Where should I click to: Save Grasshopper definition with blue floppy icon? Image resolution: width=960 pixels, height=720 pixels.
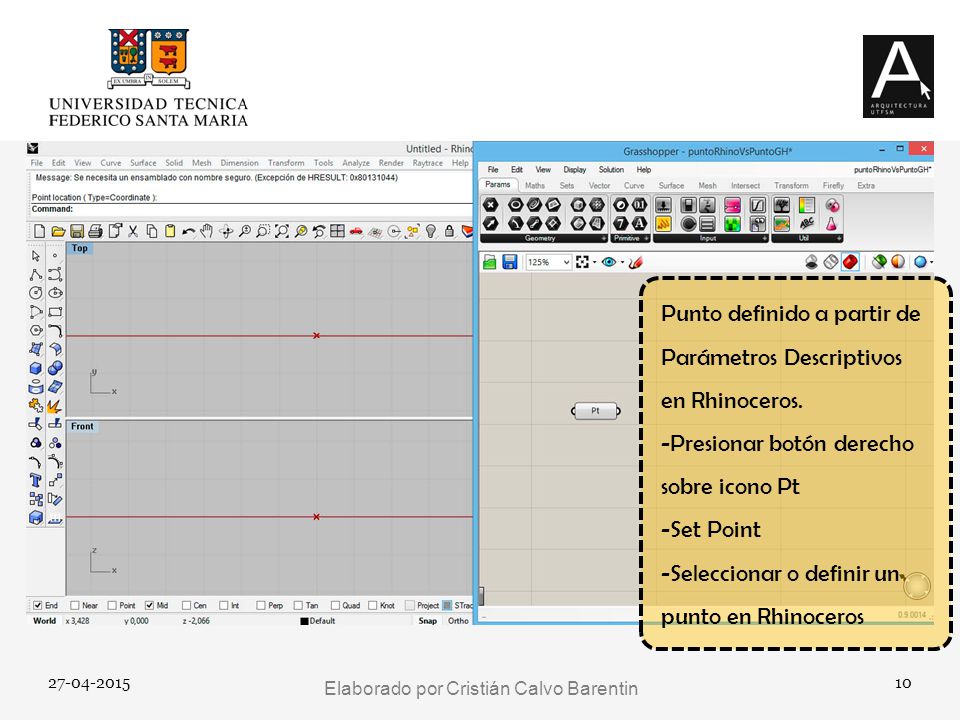click(x=509, y=262)
